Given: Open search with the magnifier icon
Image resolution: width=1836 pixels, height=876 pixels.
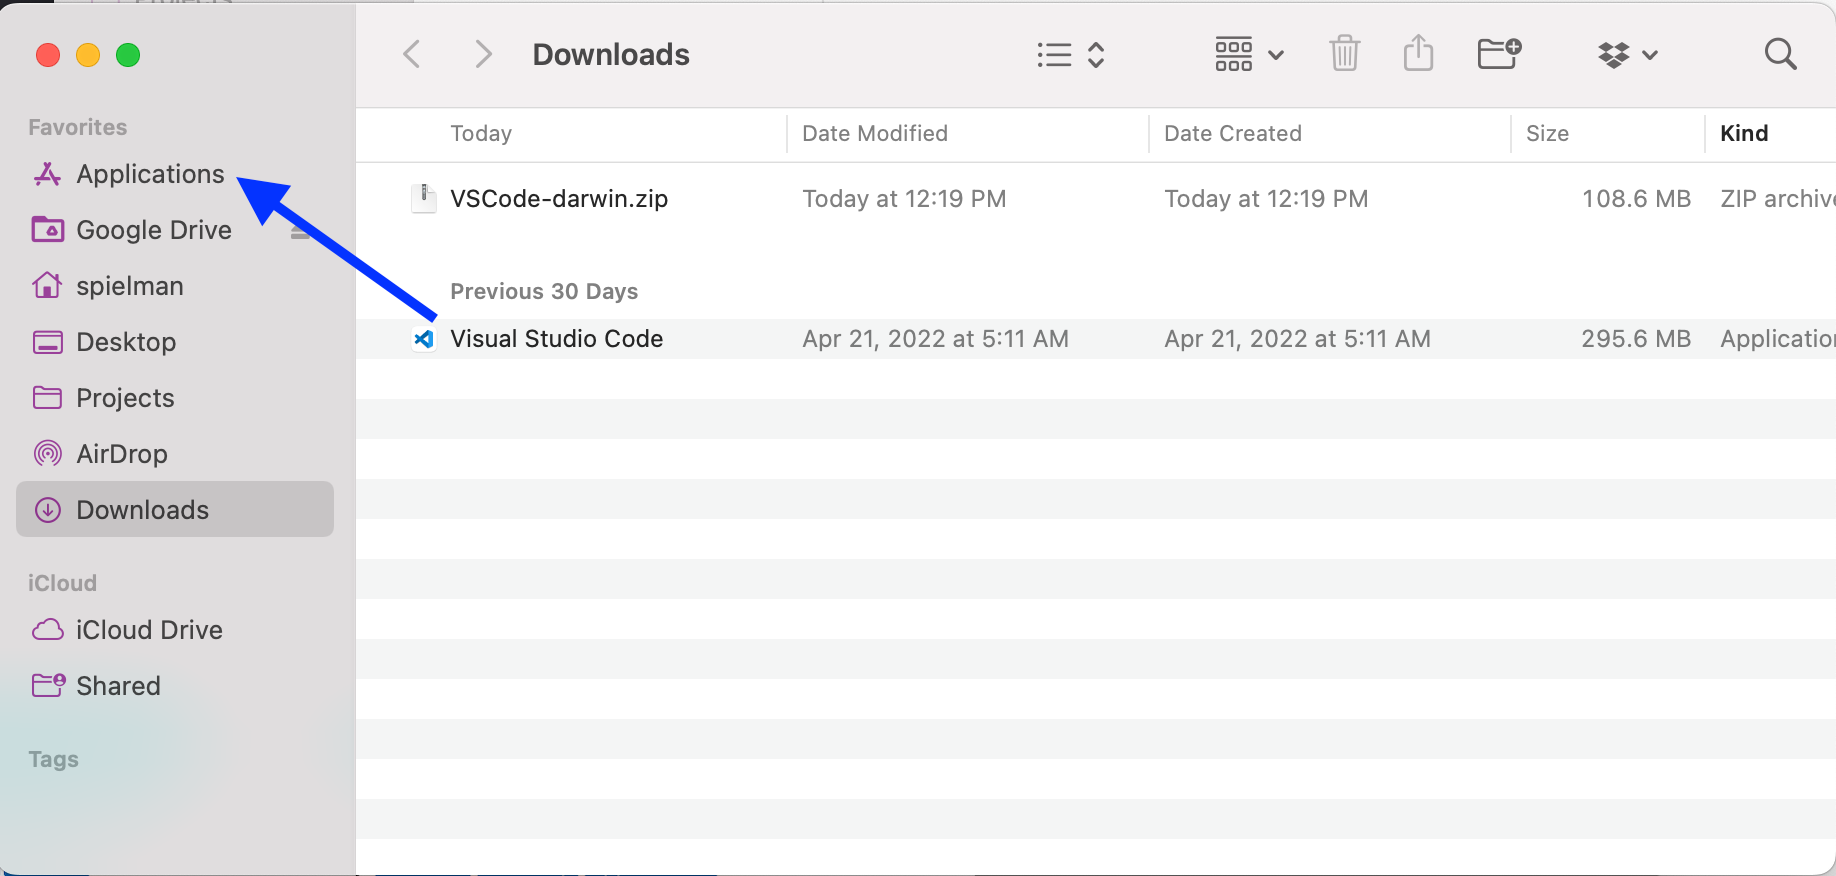Looking at the screenshot, I should click(x=1780, y=54).
